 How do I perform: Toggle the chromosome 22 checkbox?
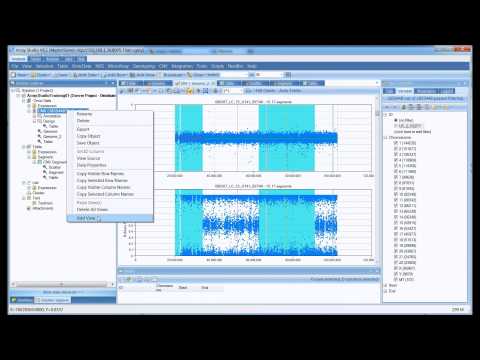[x=396, y=263]
